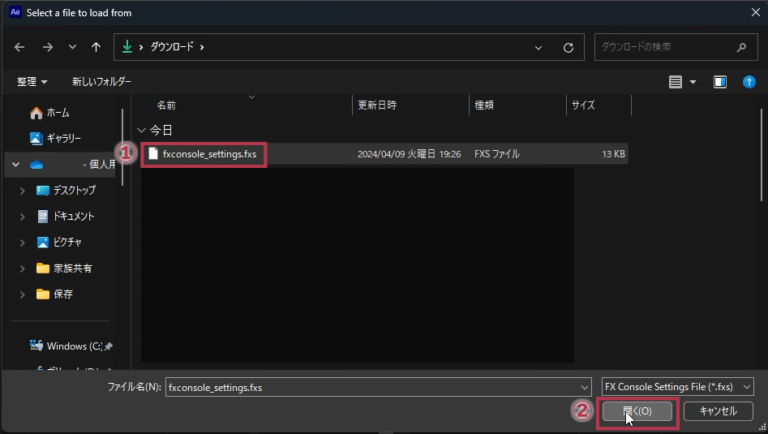Image resolution: width=768 pixels, height=434 pixels.
Task: Click the fxconsole_settings.fxs file icon
Action: tap(153, 154)
